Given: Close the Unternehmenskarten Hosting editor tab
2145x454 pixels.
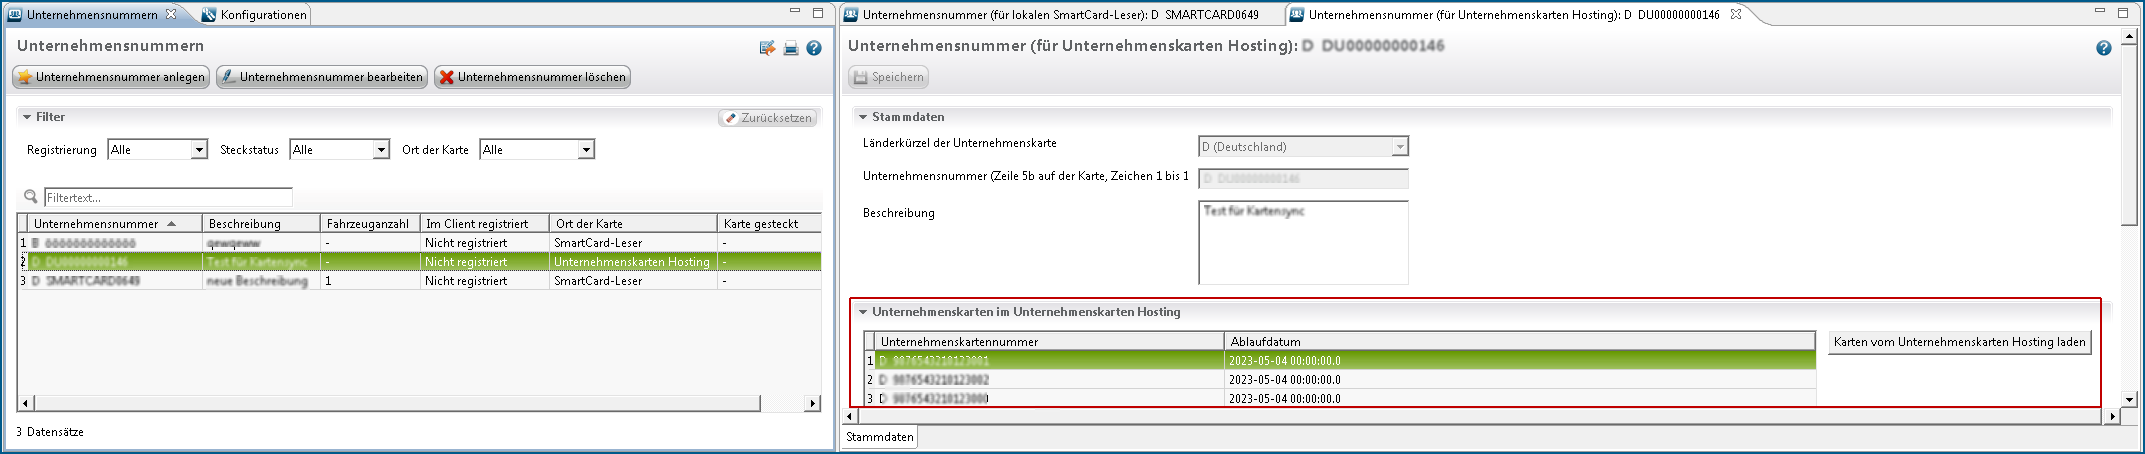Looking at the screenshot, I should tap(1736, 14).
